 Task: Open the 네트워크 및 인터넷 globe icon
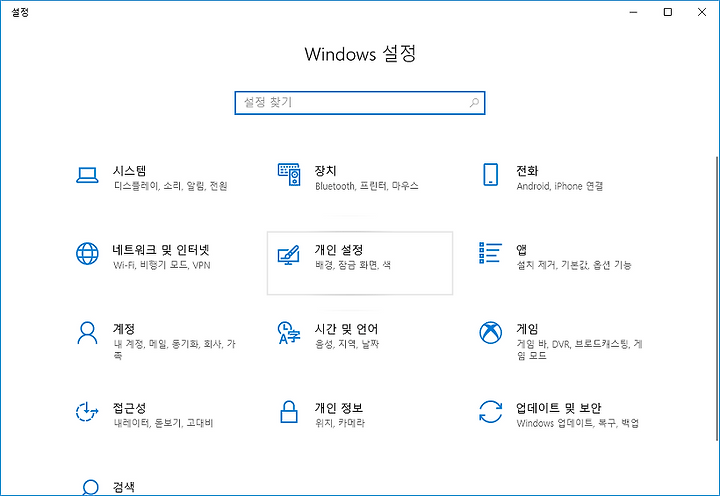87,254
